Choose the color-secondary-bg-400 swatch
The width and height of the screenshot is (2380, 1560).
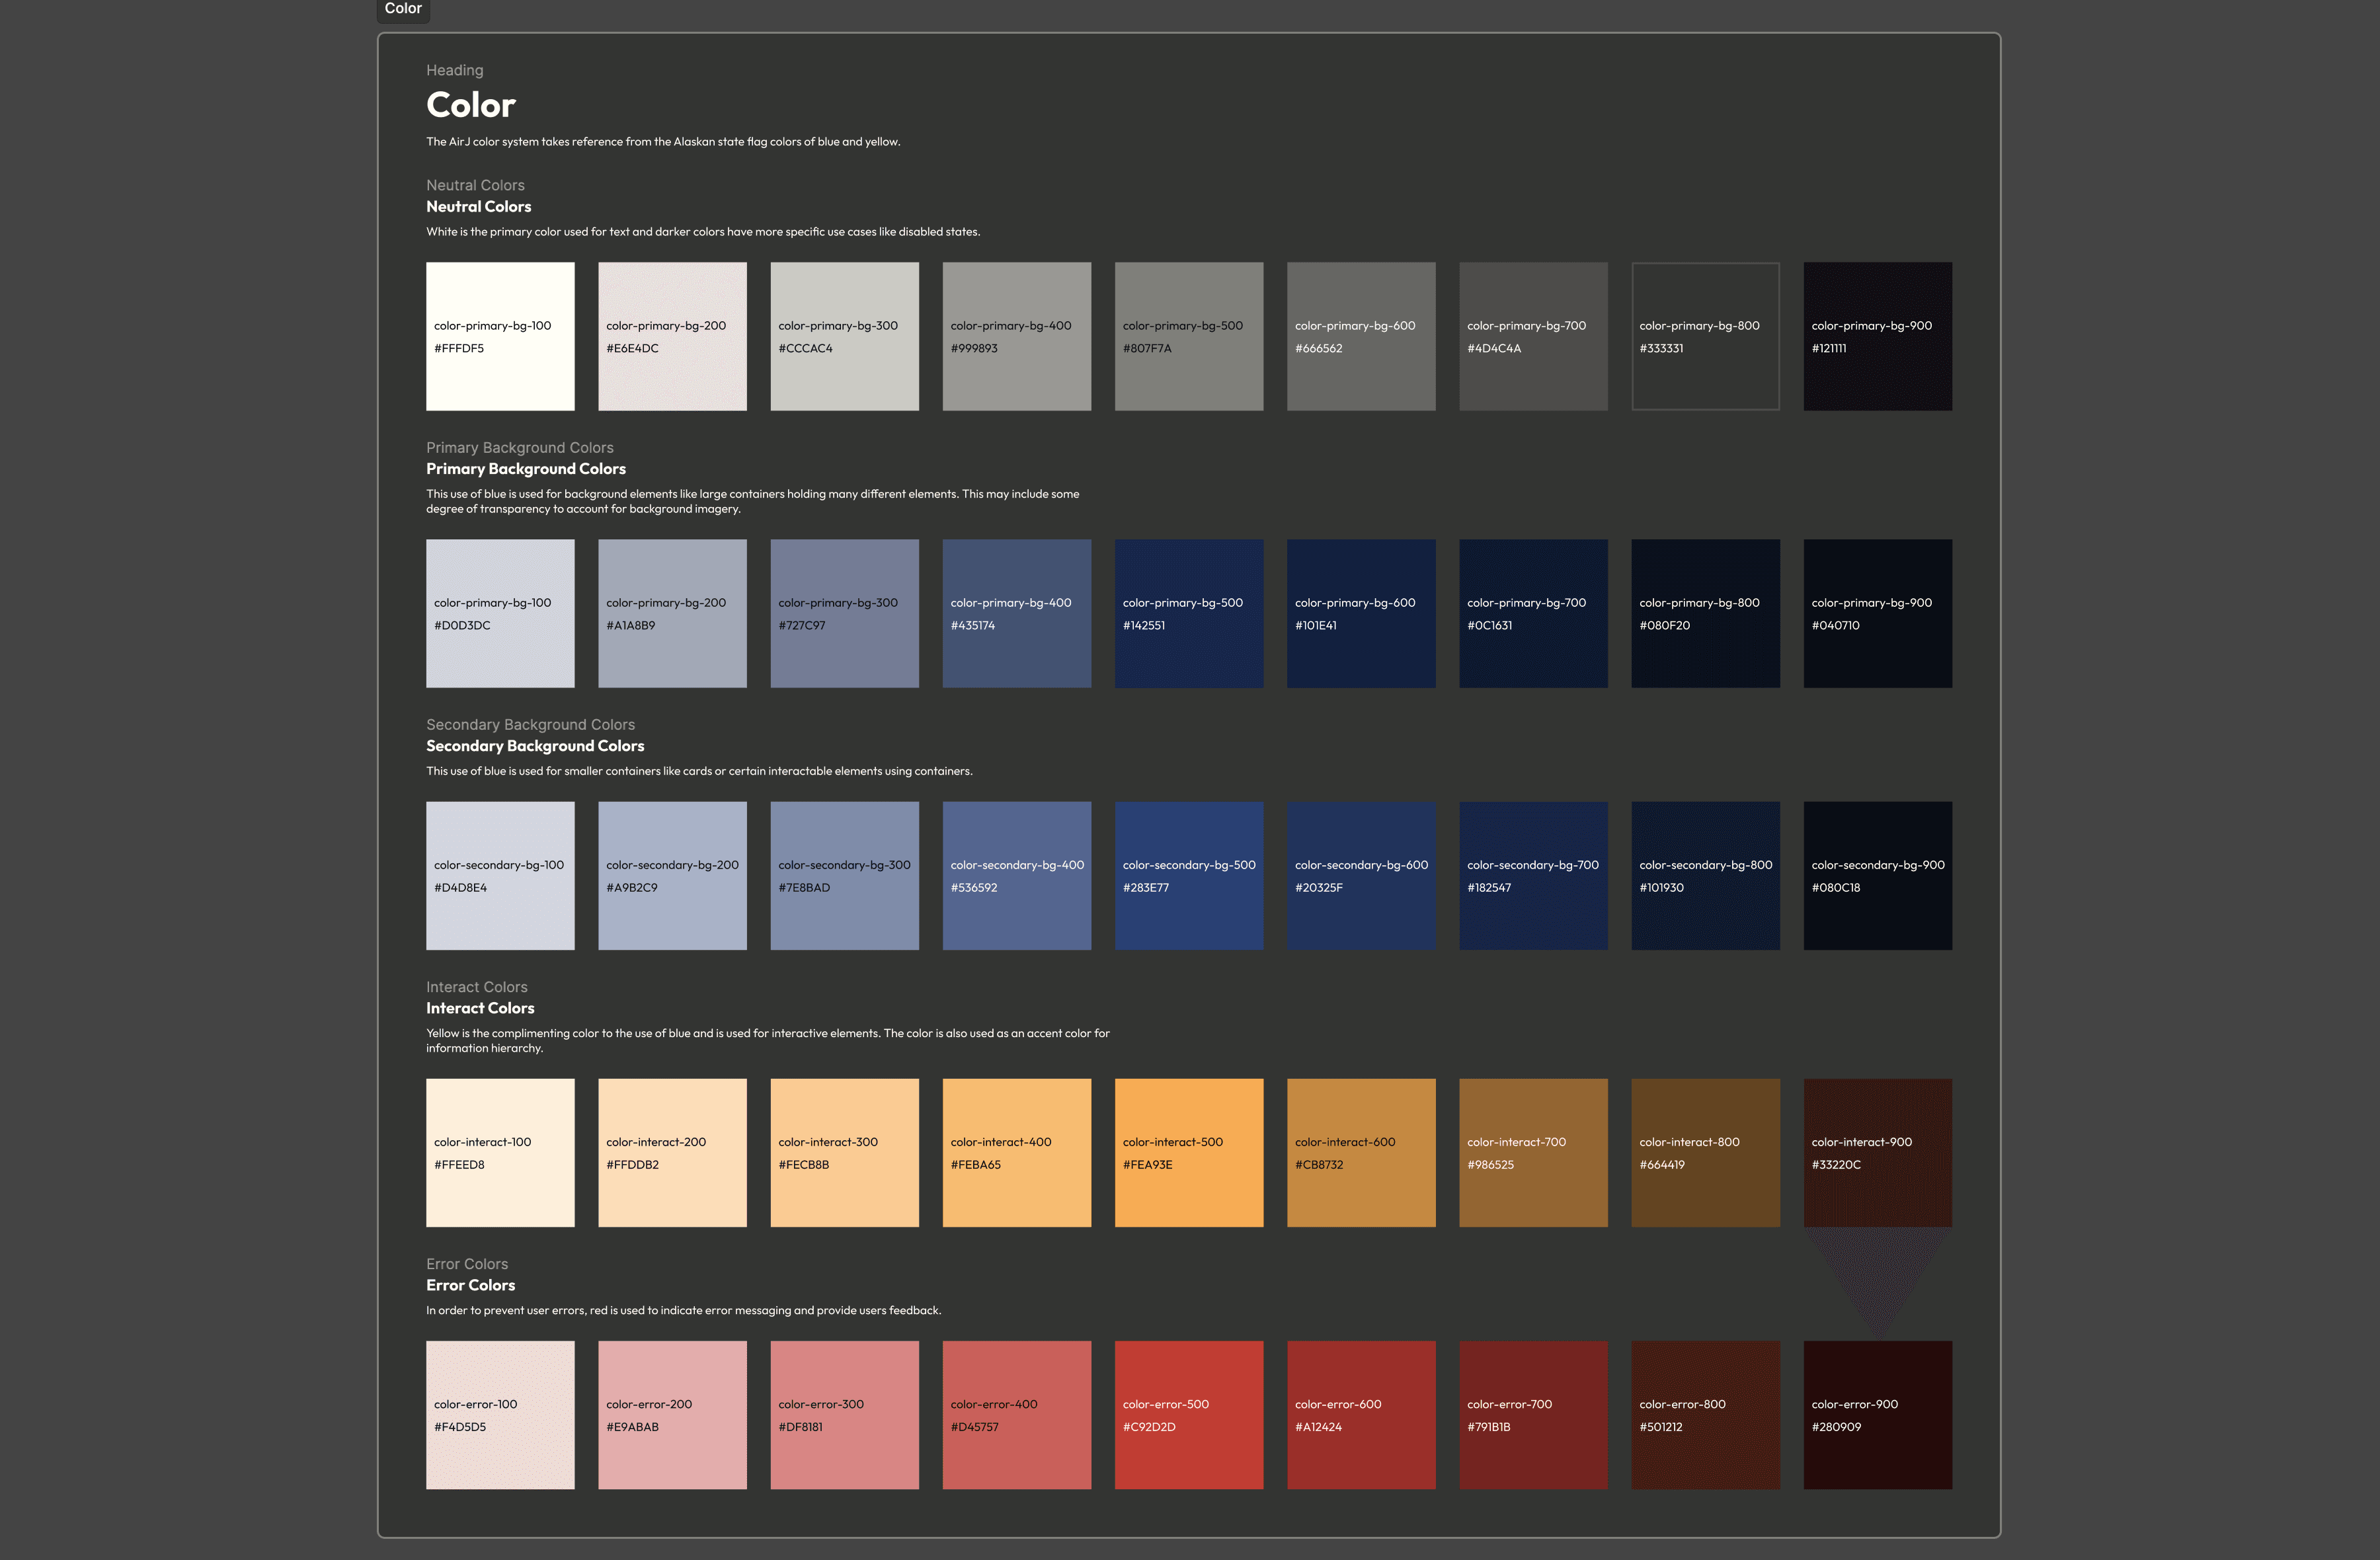1016,876
